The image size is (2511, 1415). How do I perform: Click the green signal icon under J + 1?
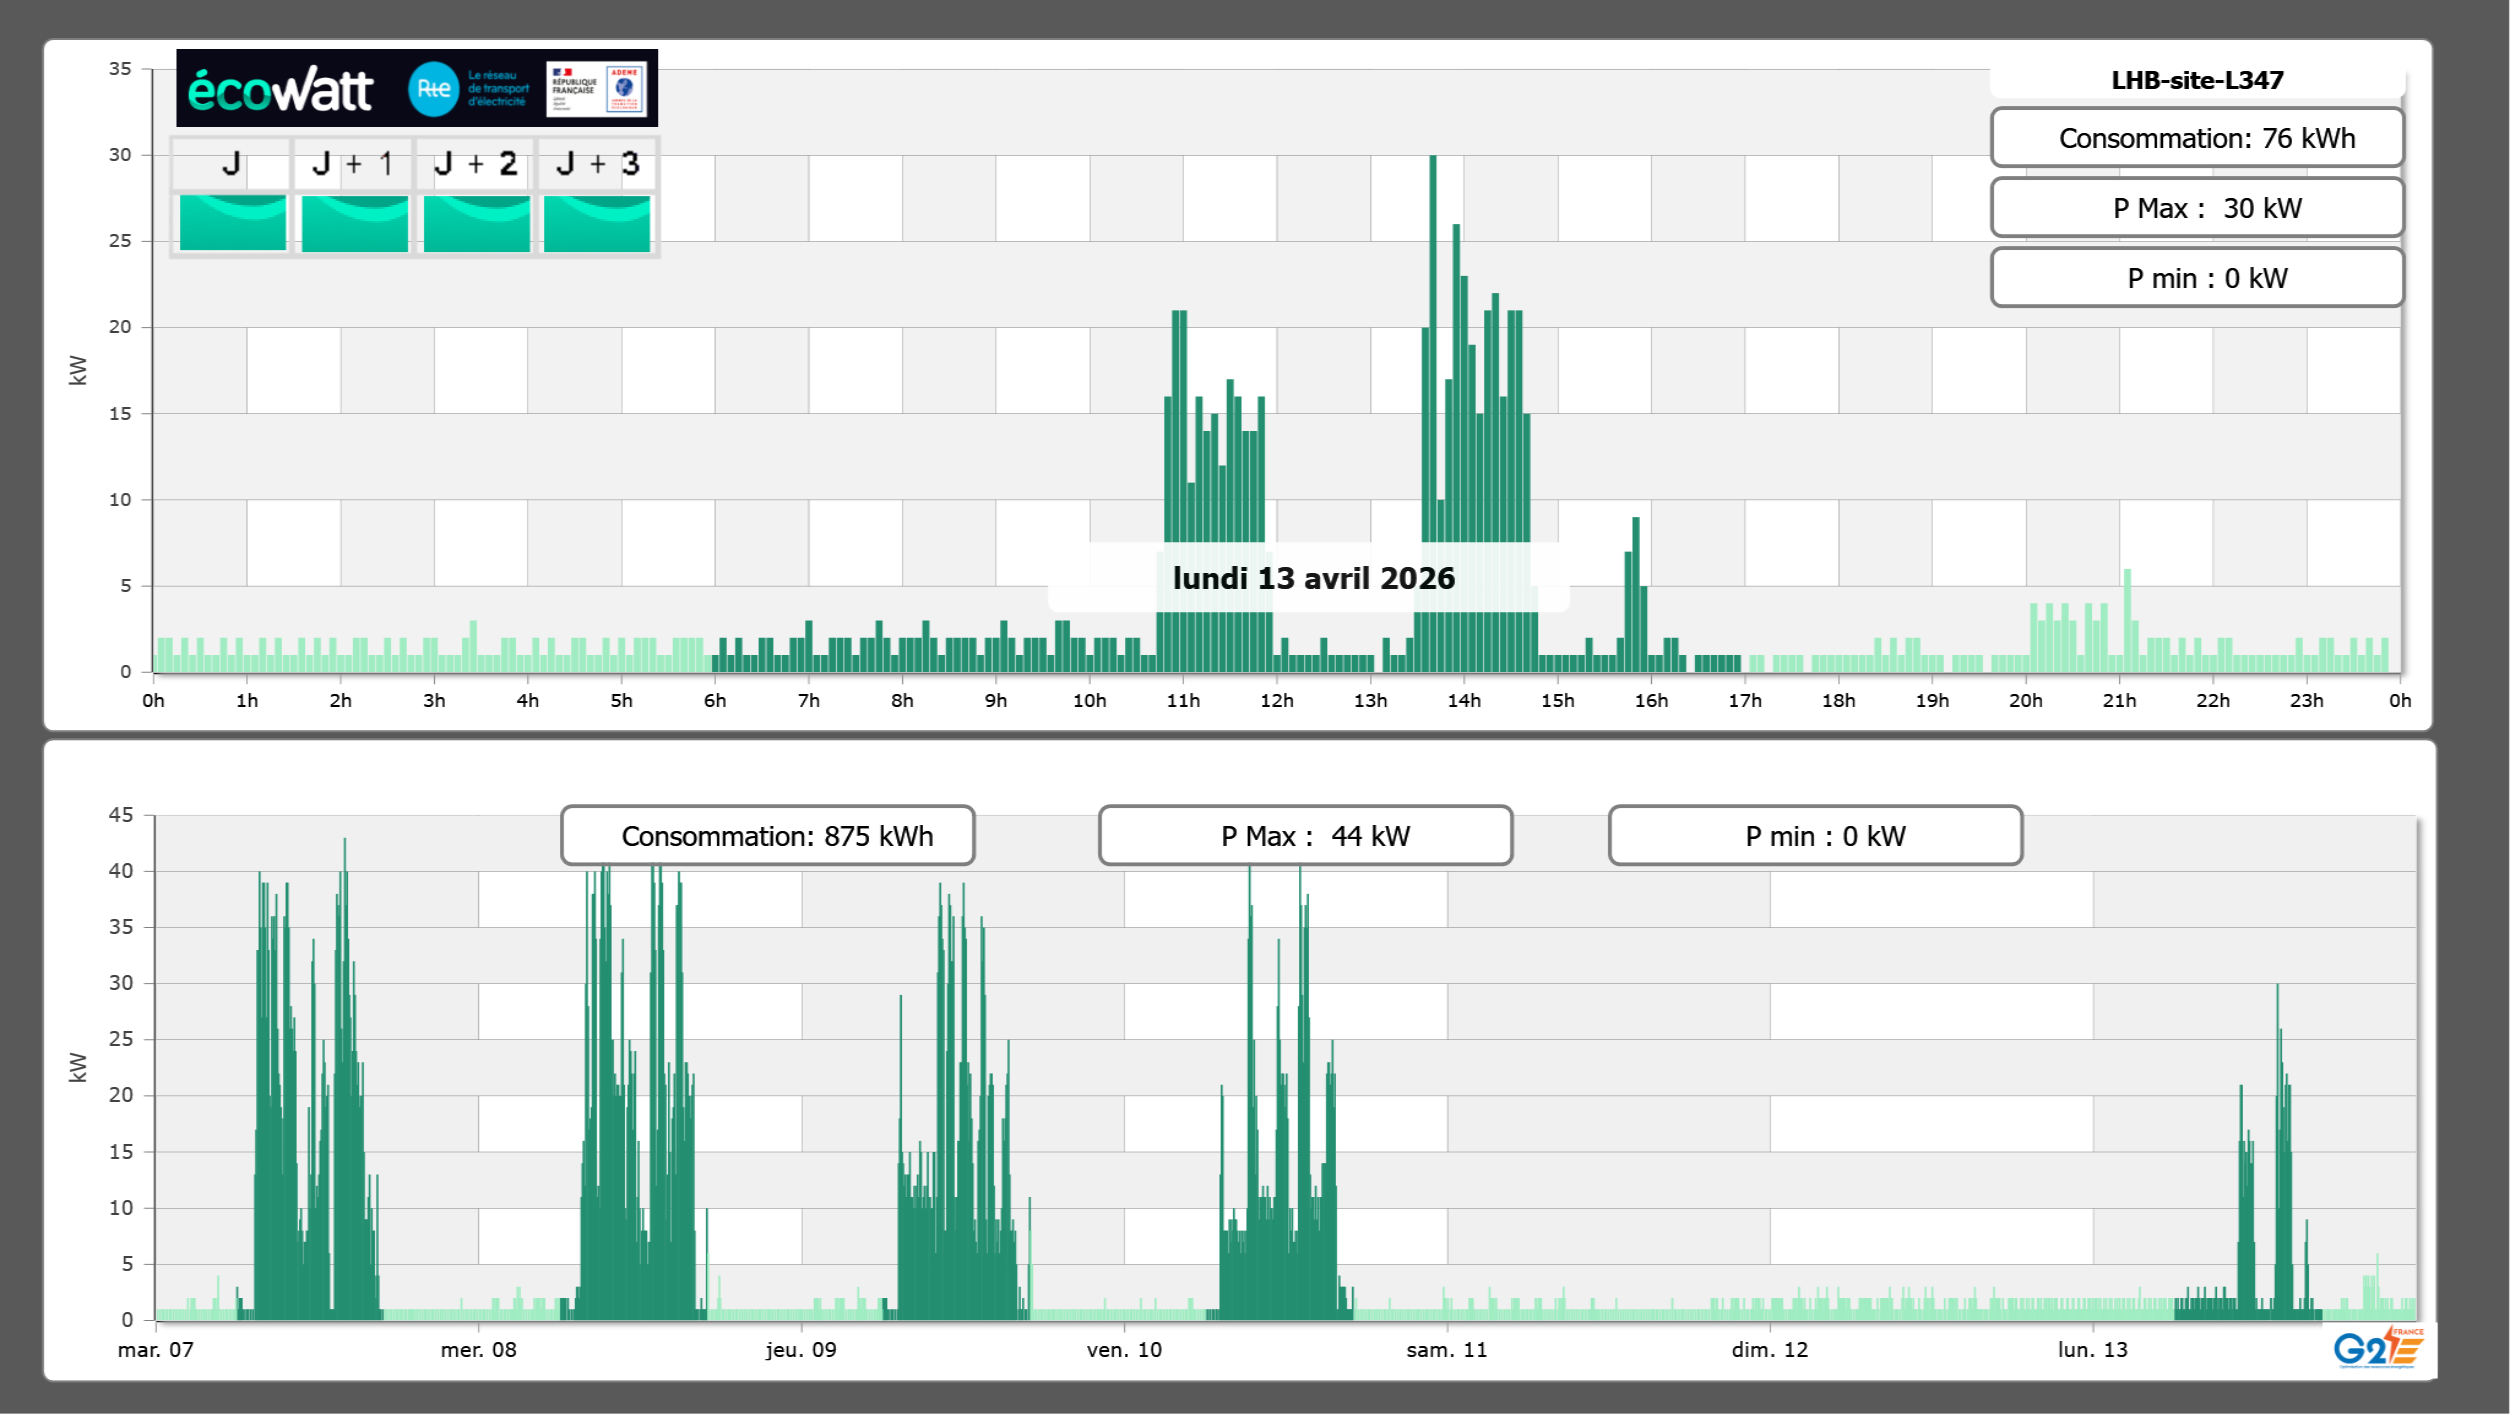[354, 222]
